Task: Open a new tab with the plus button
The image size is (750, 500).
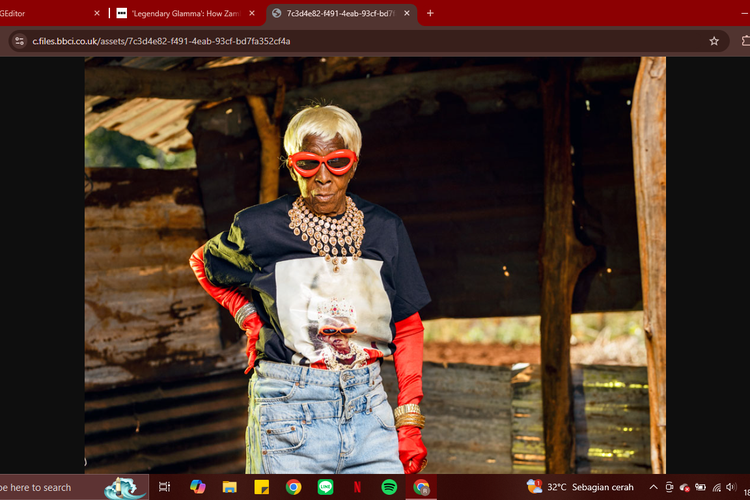Action: point(430,13)
